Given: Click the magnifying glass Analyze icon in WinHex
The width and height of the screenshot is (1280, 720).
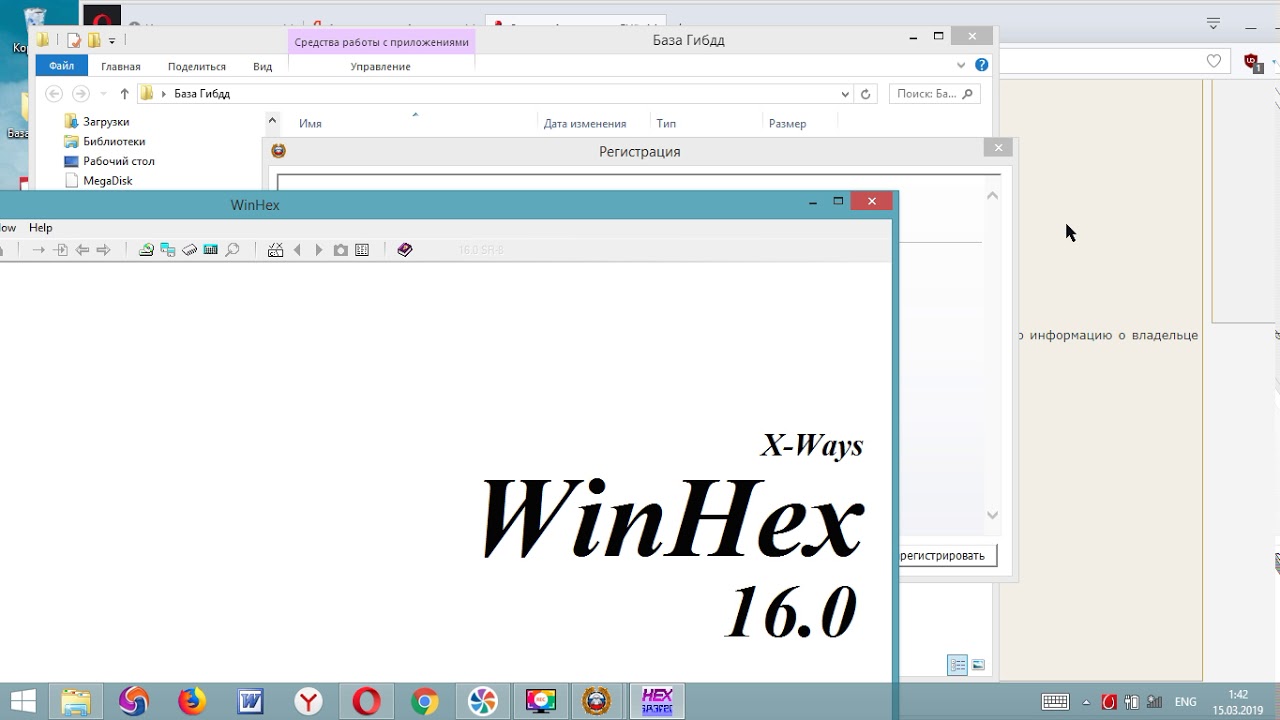Looking at the screenshot, I should (232, 250).
